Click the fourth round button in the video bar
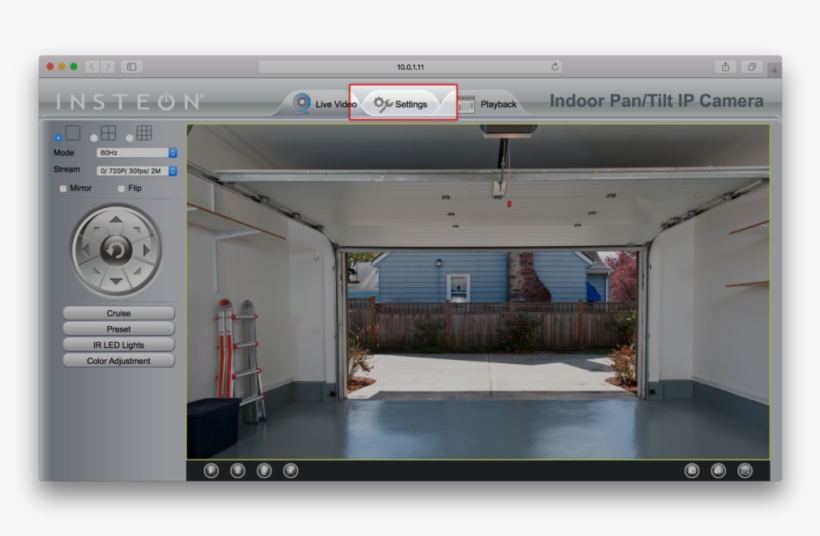 [291, 471]
